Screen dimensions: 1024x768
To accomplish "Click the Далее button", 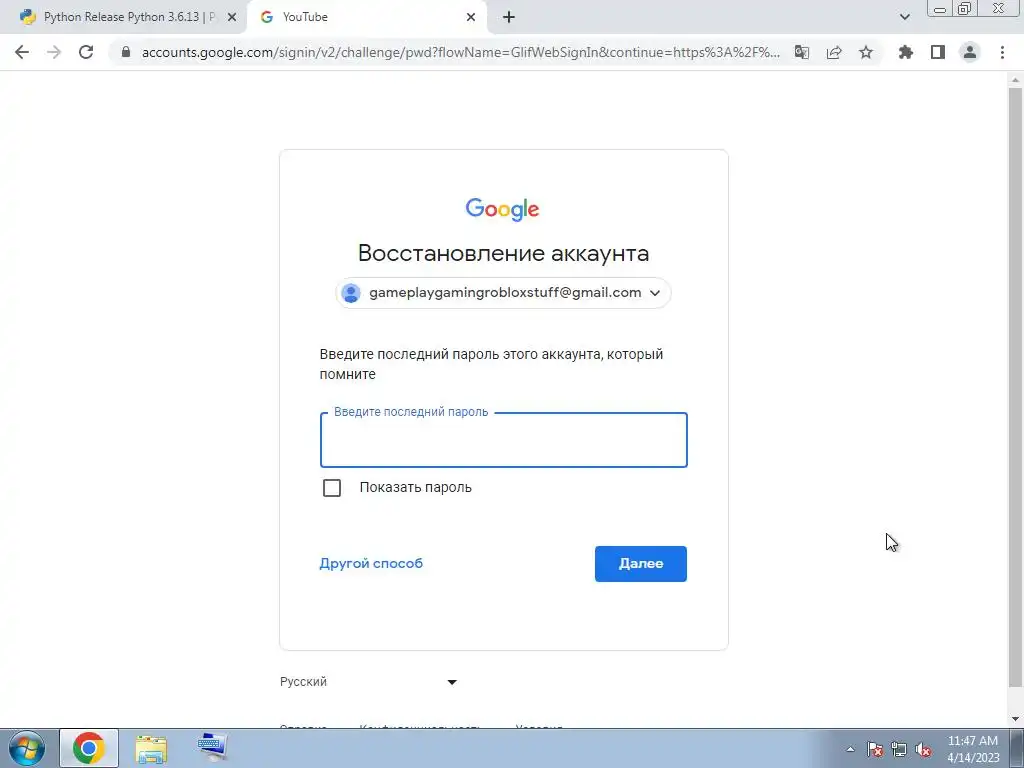I will coord(641,564).
